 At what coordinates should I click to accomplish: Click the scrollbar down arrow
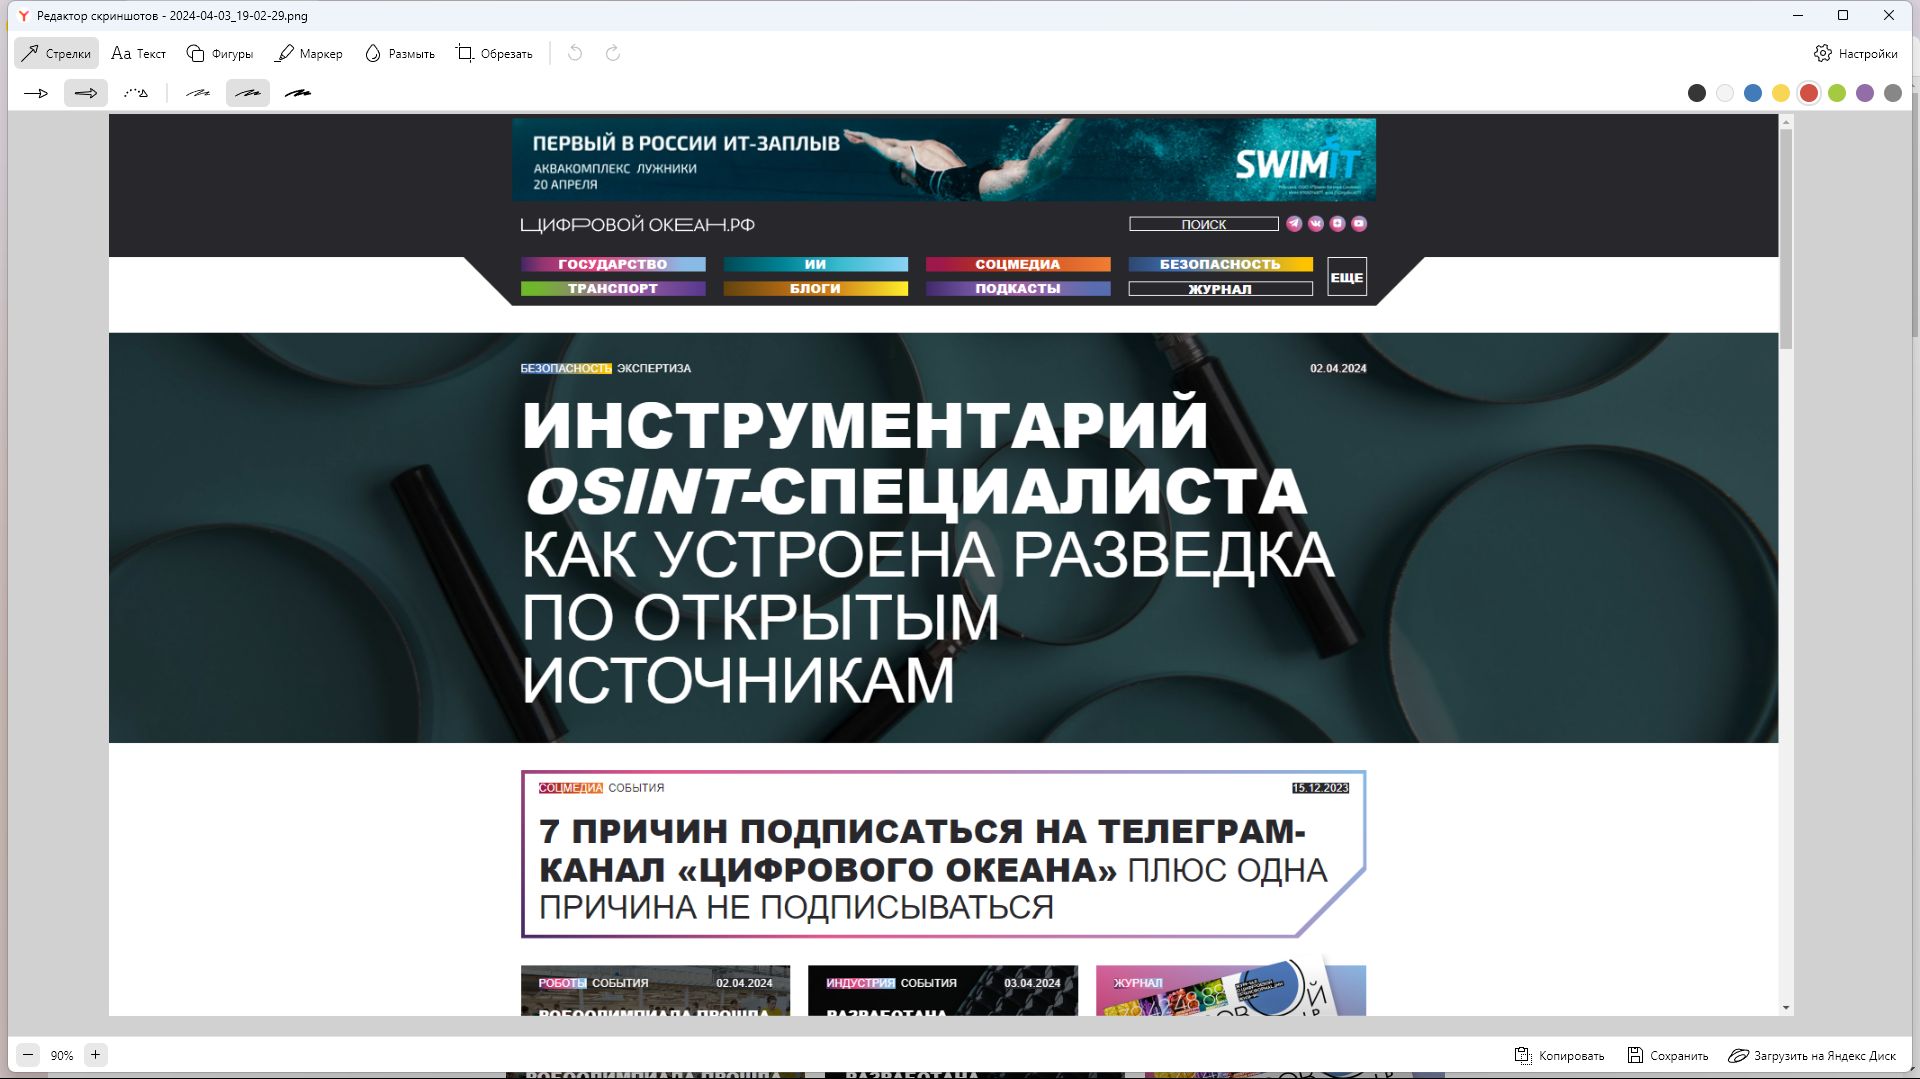point(1786,1008)
